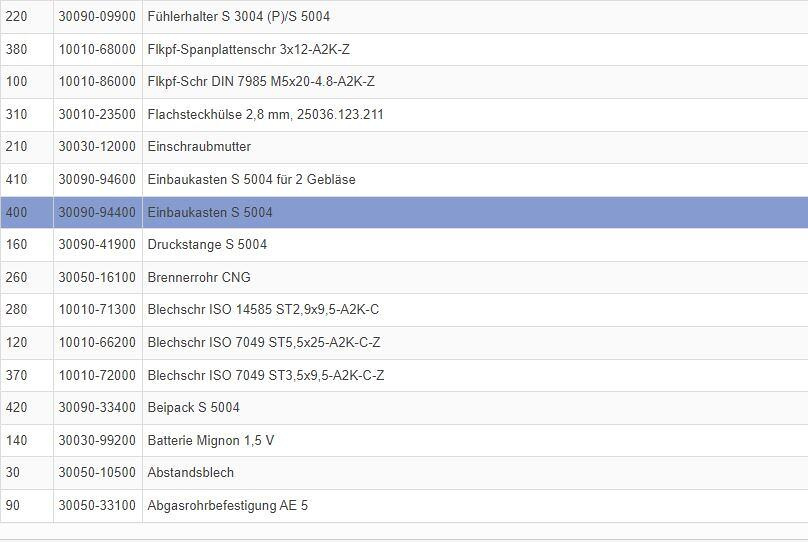808x542 pixels.
Task: Choose Blechschr ISO 7049 ST5,5x25-A2K-C-Z
Action: coord(263,342)
